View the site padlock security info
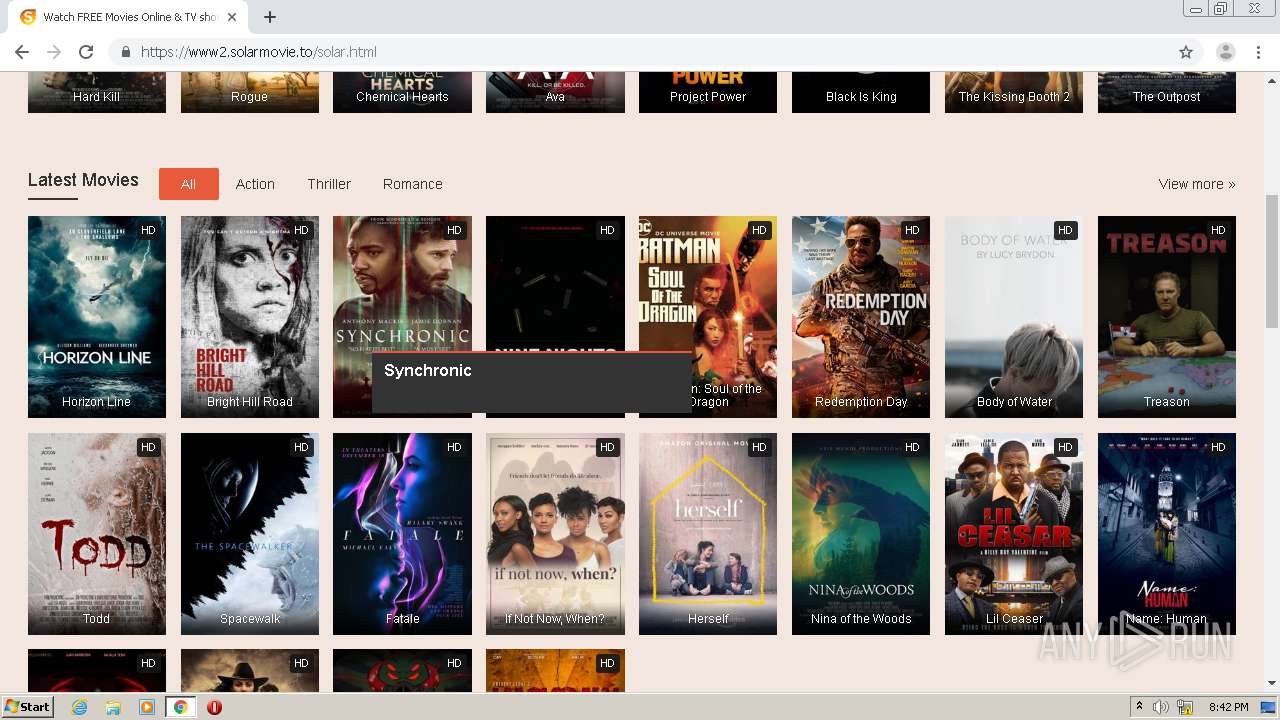This screenshot has width=1280, height=720. (125, 52)
